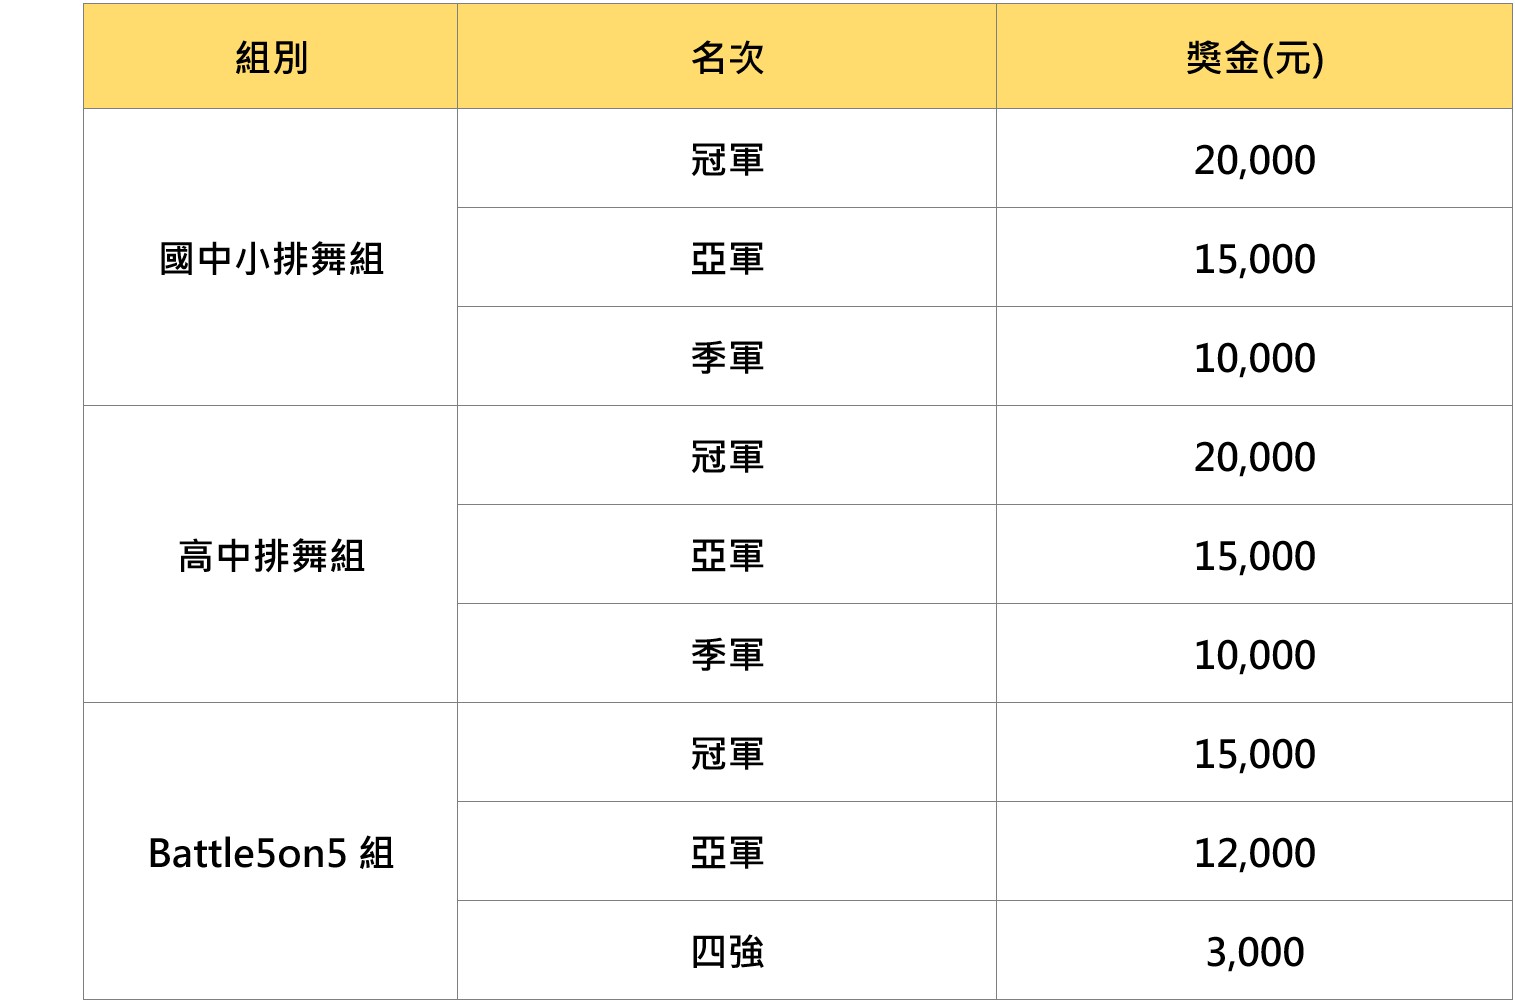Click 亞軍 in the 國中小排舞組 rows
This screenshot has height=1001, width=1515.
(x=727, y=257)
